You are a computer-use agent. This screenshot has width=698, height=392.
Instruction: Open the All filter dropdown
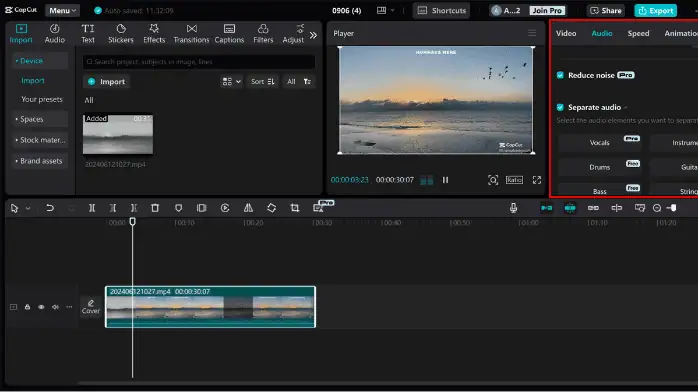[298, 81]
